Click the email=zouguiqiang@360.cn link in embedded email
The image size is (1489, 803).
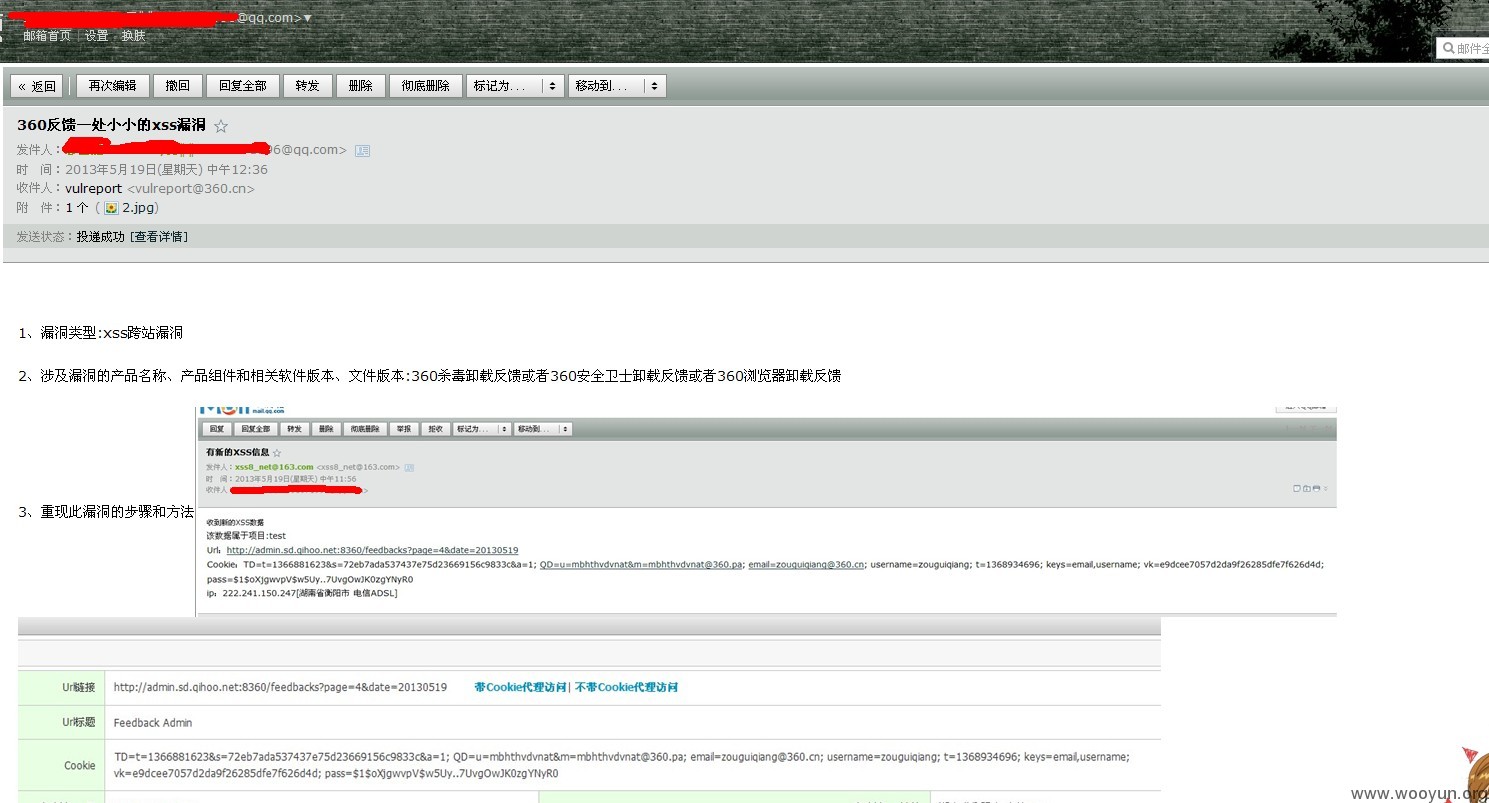click(x=806, y=564)
